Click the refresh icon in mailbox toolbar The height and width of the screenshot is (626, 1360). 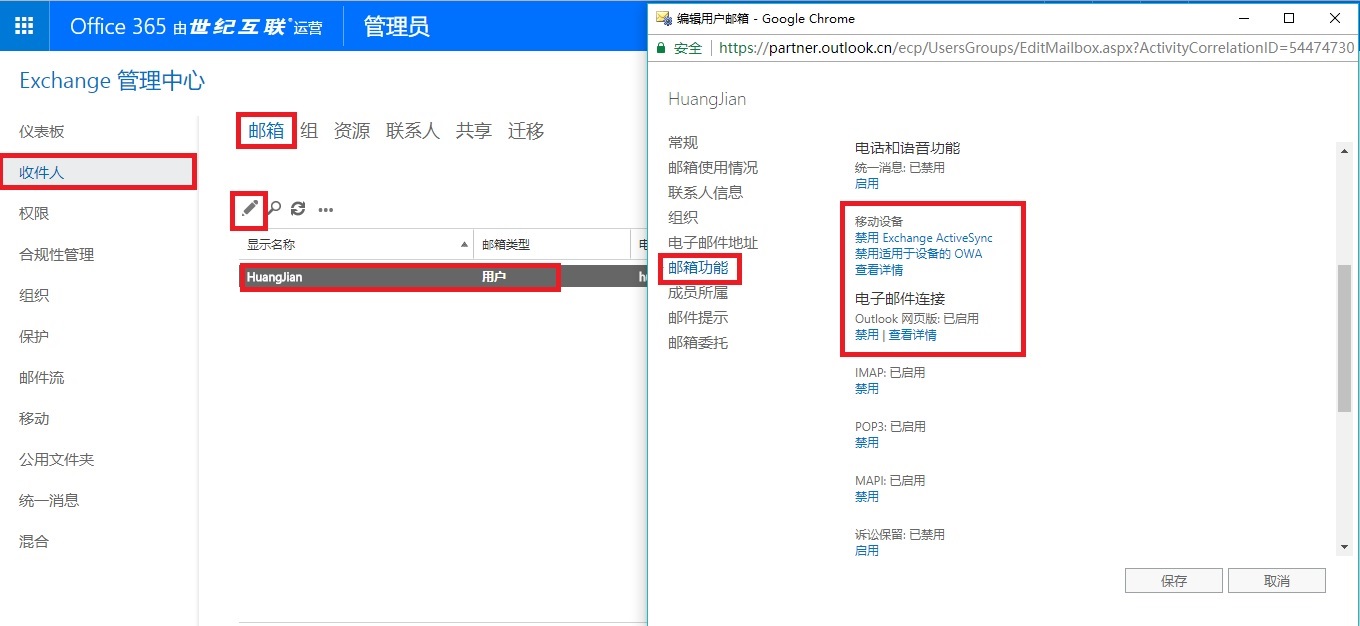(298, 209)
